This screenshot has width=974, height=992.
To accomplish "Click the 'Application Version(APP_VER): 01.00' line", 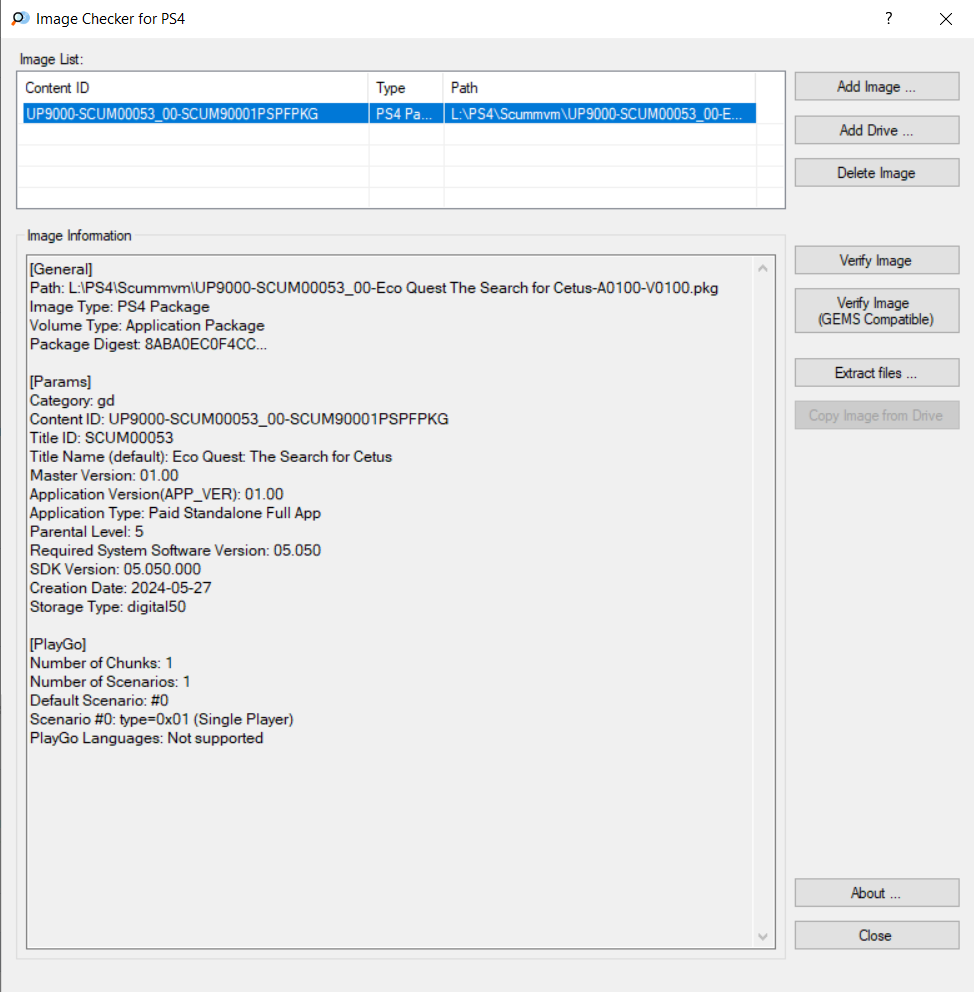I will pos(157,494).
